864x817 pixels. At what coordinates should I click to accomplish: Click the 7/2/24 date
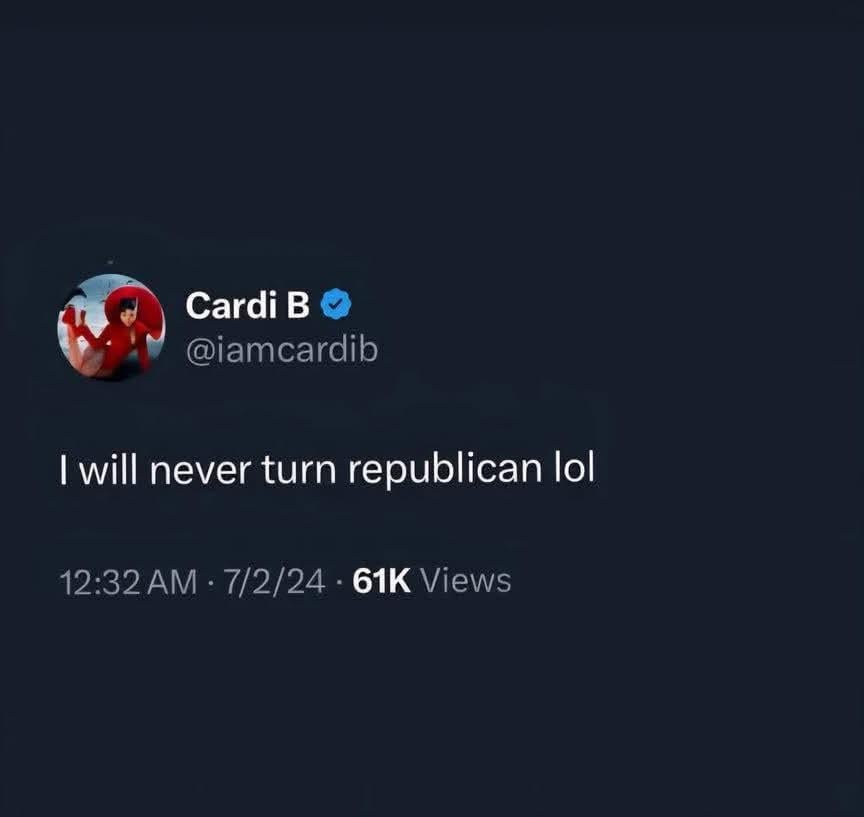274,582
